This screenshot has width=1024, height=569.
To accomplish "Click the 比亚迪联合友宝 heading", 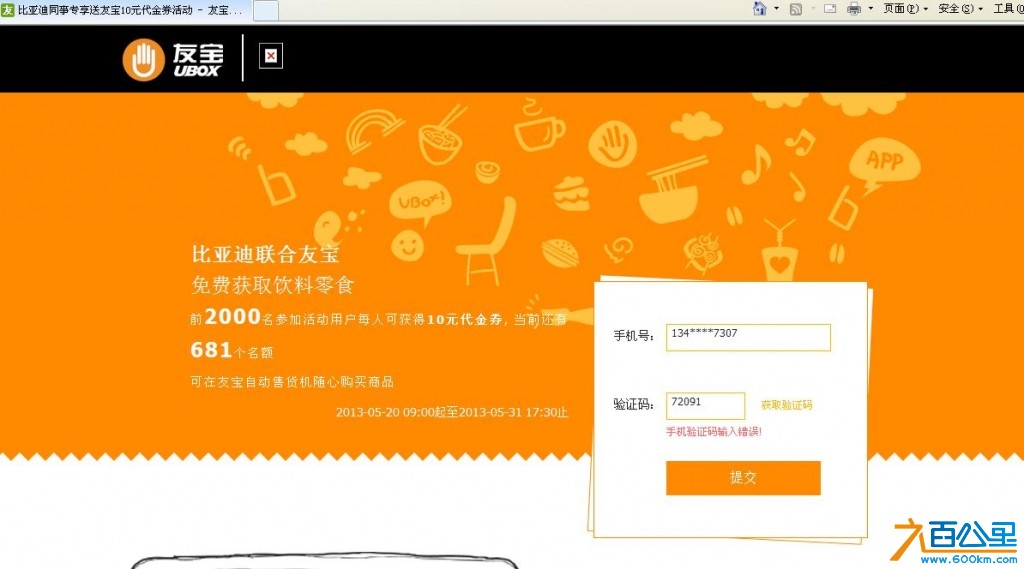I will click(x=265, y=253).
